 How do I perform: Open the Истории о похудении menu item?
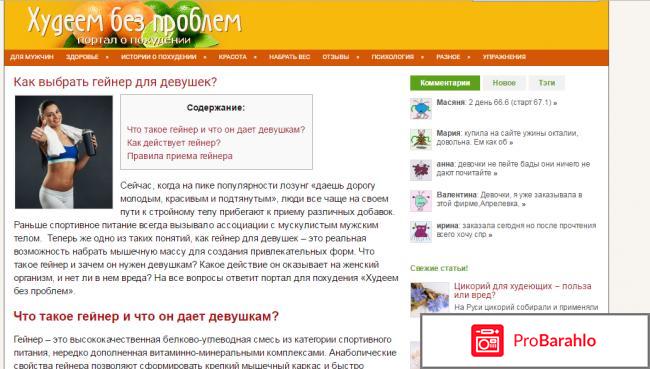coord(158,57)
